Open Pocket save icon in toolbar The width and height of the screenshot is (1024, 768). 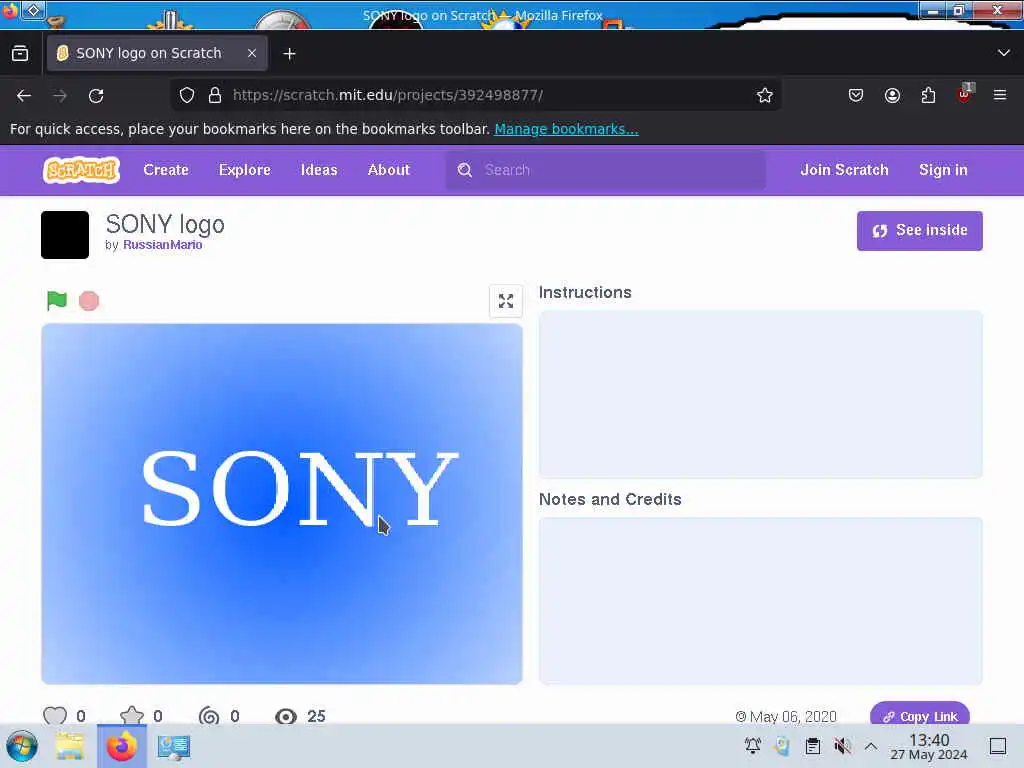856,95
